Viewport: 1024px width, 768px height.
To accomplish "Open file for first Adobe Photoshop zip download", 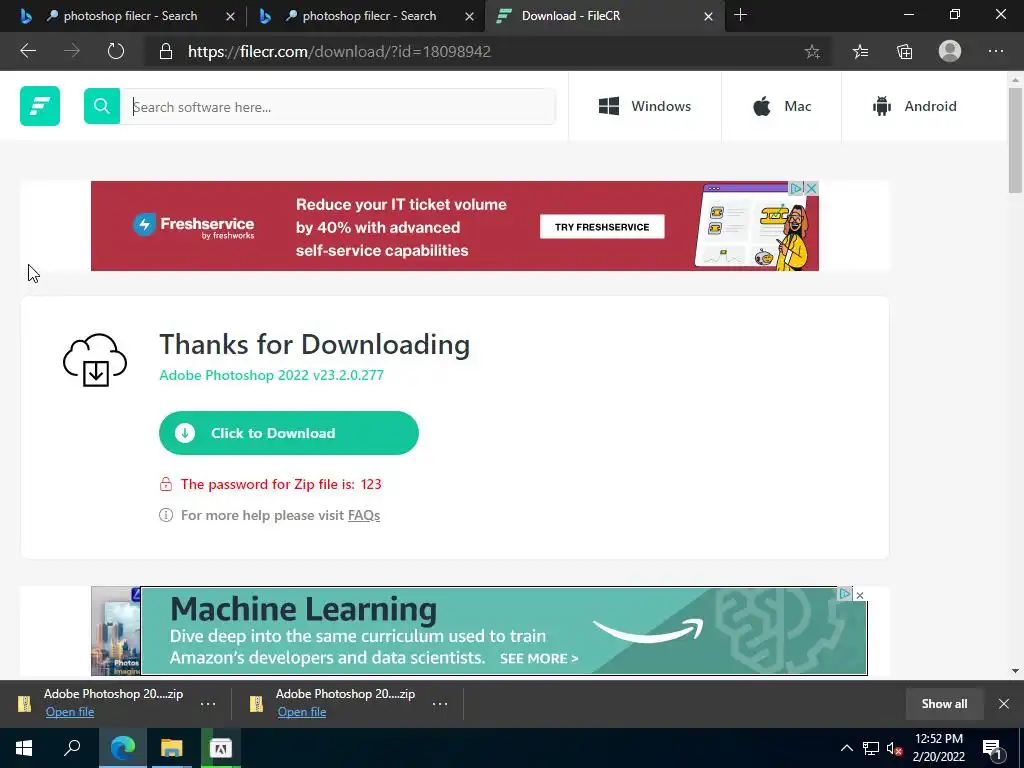I will click(70, 712).
